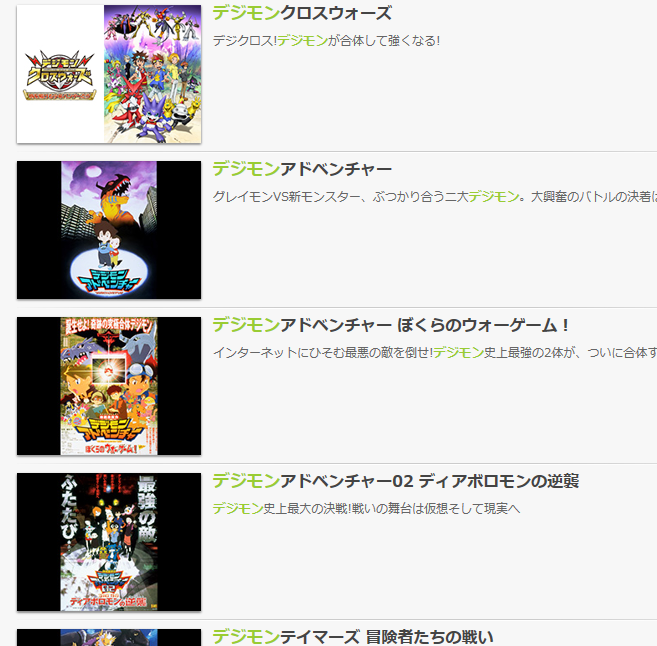Open the デジモンアドベンチャー title link
Screen dimensions: 657x646
tap(302, 169)
